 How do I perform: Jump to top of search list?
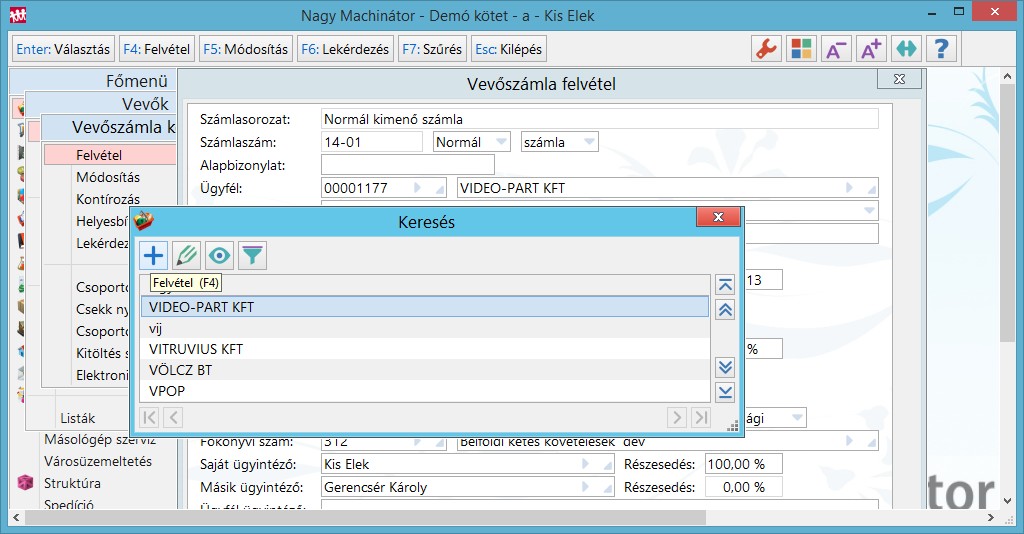point(726,286)
